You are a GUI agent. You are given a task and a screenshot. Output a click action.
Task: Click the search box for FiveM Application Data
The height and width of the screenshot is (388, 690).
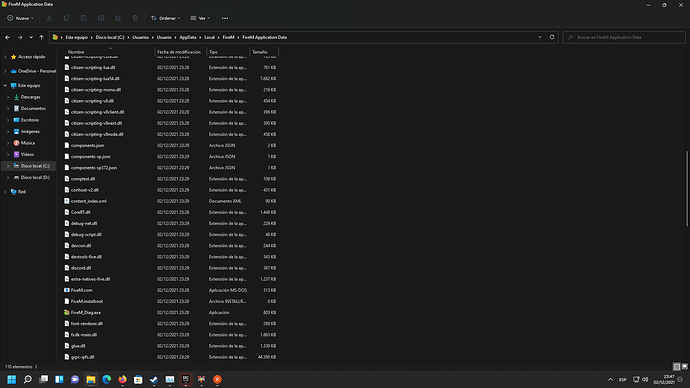point(624,37)
